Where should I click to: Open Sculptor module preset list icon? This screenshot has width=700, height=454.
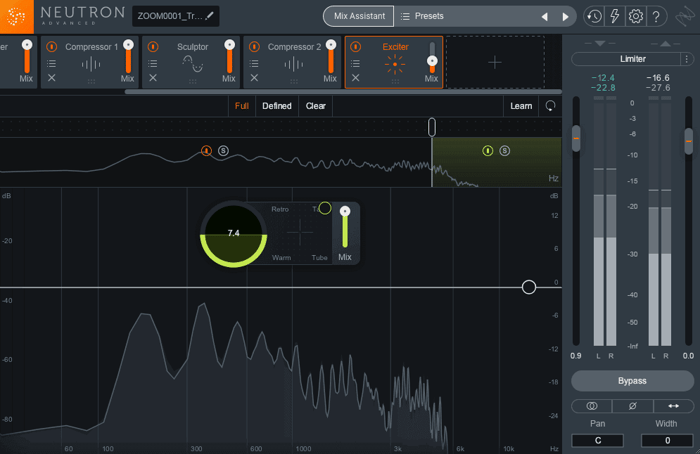(x=153, y=63)
